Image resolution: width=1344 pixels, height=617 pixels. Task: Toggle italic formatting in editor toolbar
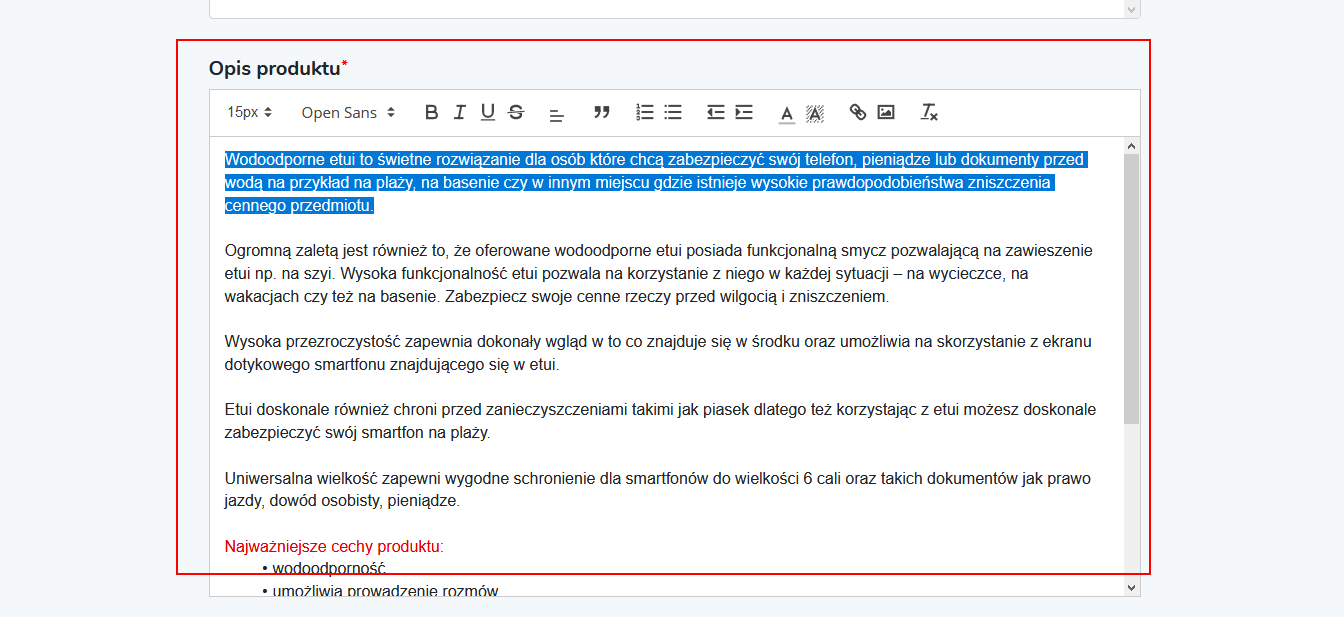(459, 113)
